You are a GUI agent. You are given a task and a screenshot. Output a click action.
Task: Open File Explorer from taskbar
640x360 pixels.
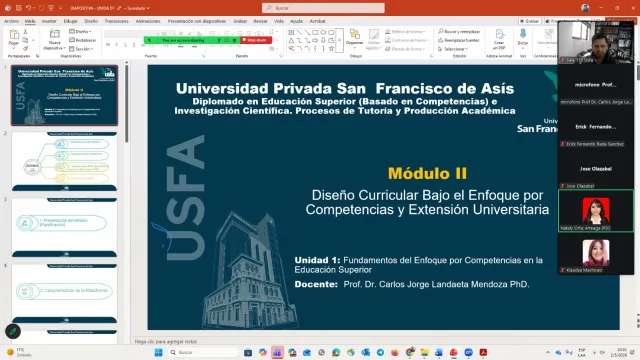(424, 352)
